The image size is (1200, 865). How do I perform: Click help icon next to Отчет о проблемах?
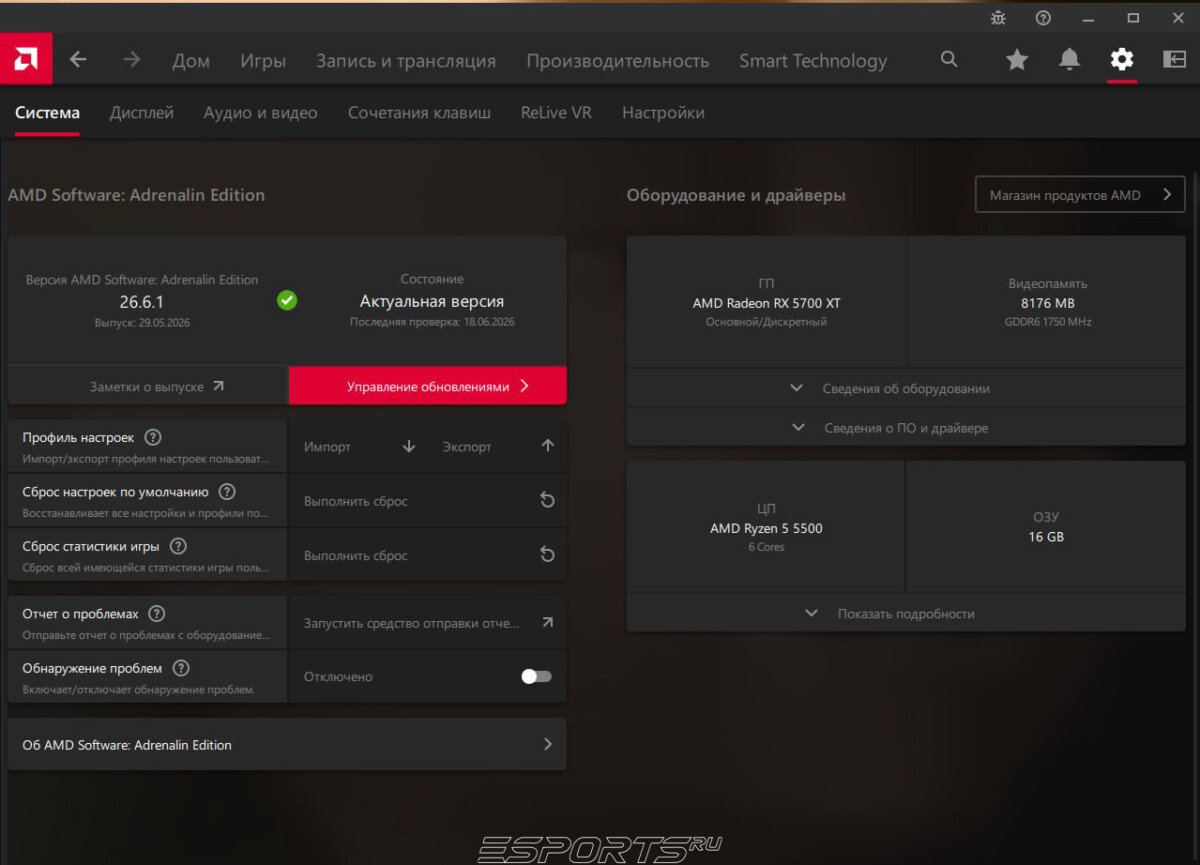click(x=157, y=614)
